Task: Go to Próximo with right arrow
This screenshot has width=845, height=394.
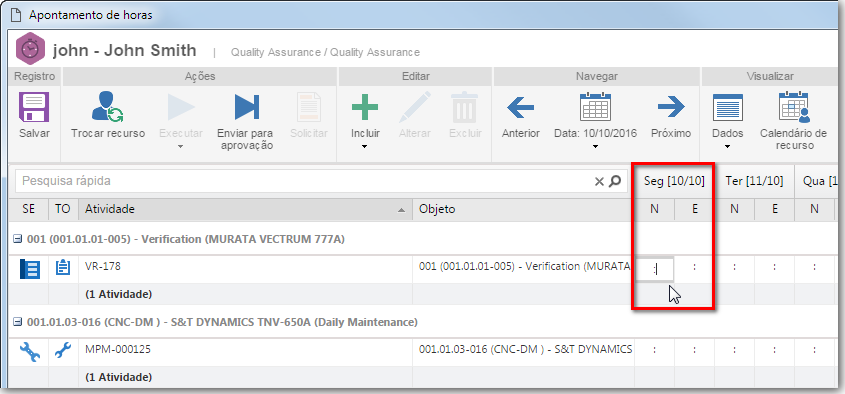Action: (x=671, y=107)
